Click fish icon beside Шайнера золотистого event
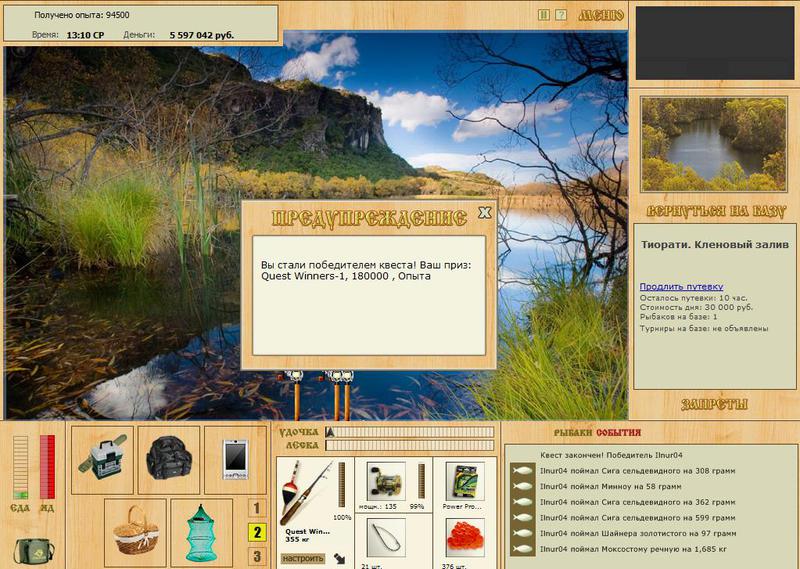The width and height of the screenshot is (800, 569). pos(522,533)
